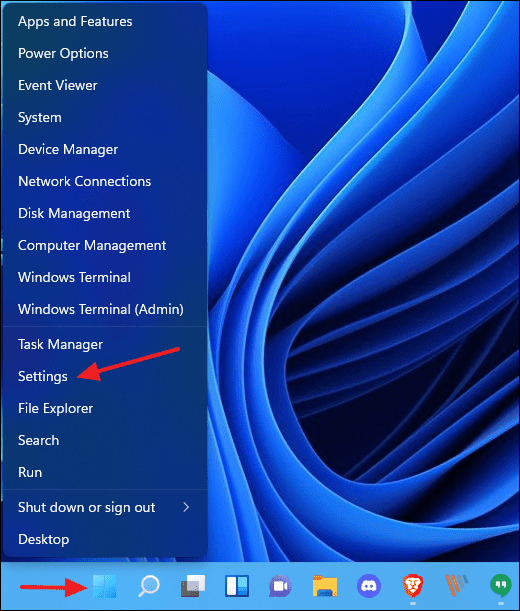This screenshot has width=520, height=611.
Task: Click the Windows Start button in taskbar
Action: tap(104, 586)
